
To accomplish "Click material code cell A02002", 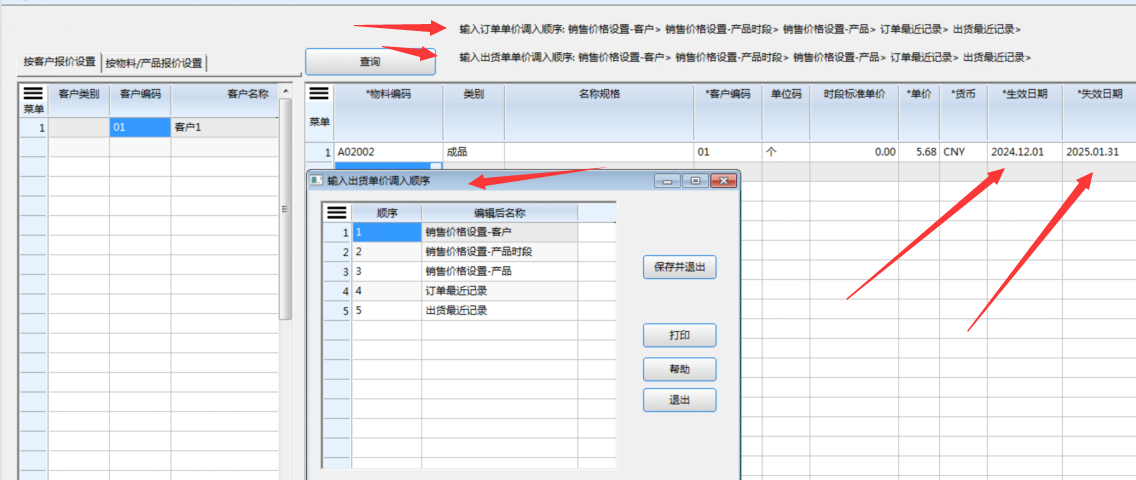I will pos(387,152).
